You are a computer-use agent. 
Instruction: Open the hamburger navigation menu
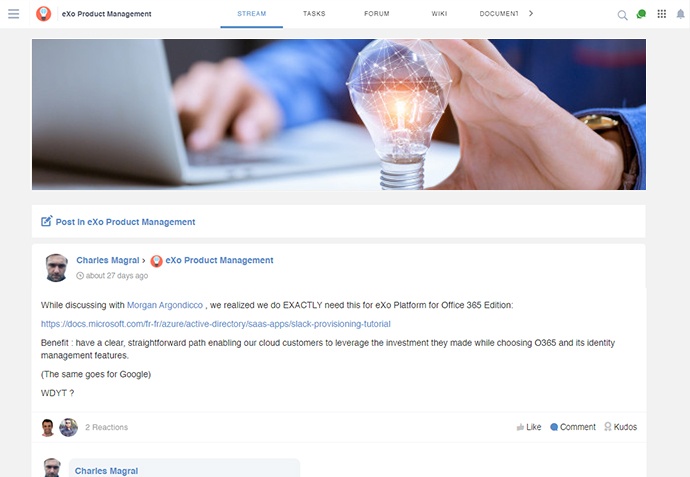tap(14, 14)
